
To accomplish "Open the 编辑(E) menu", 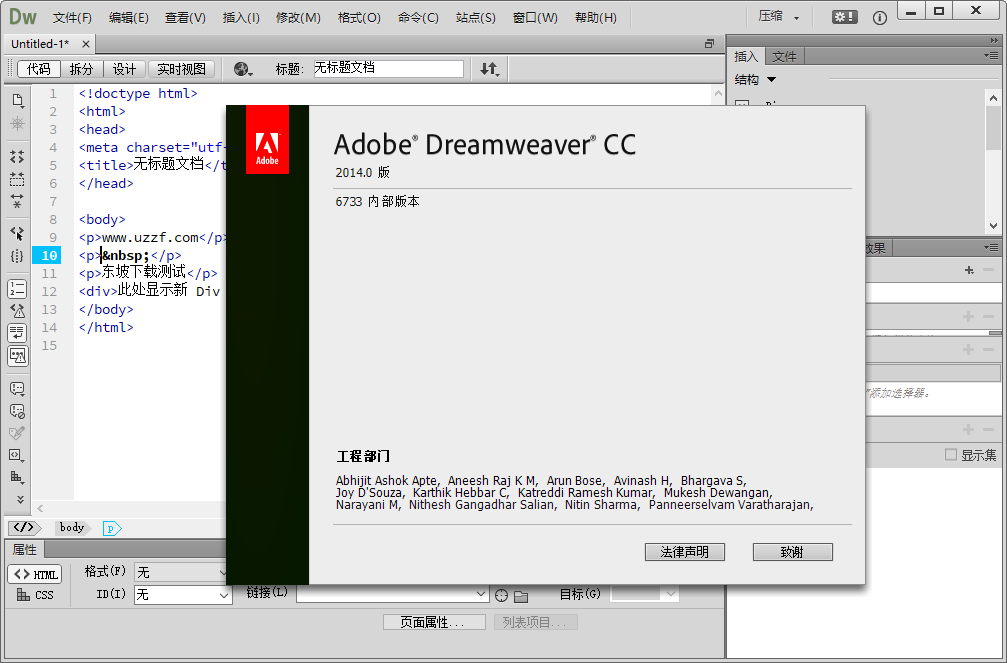I will tap(128, 17).
